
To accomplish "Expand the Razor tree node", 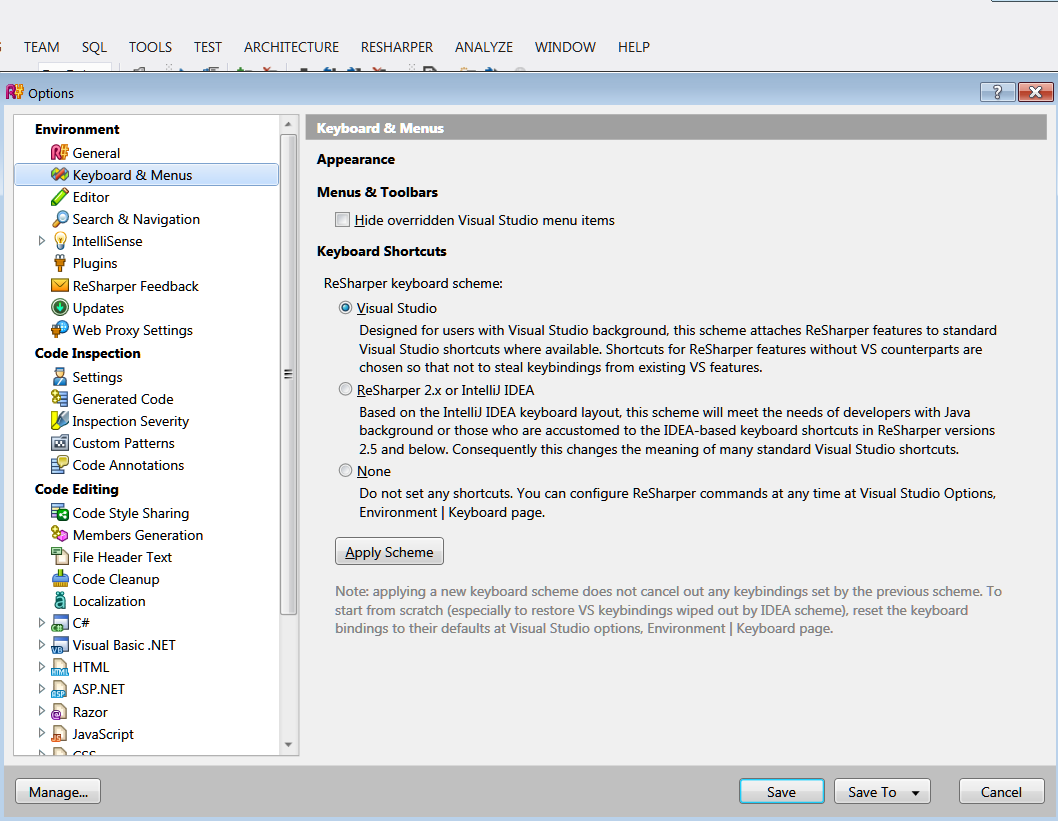I will 41,711.
